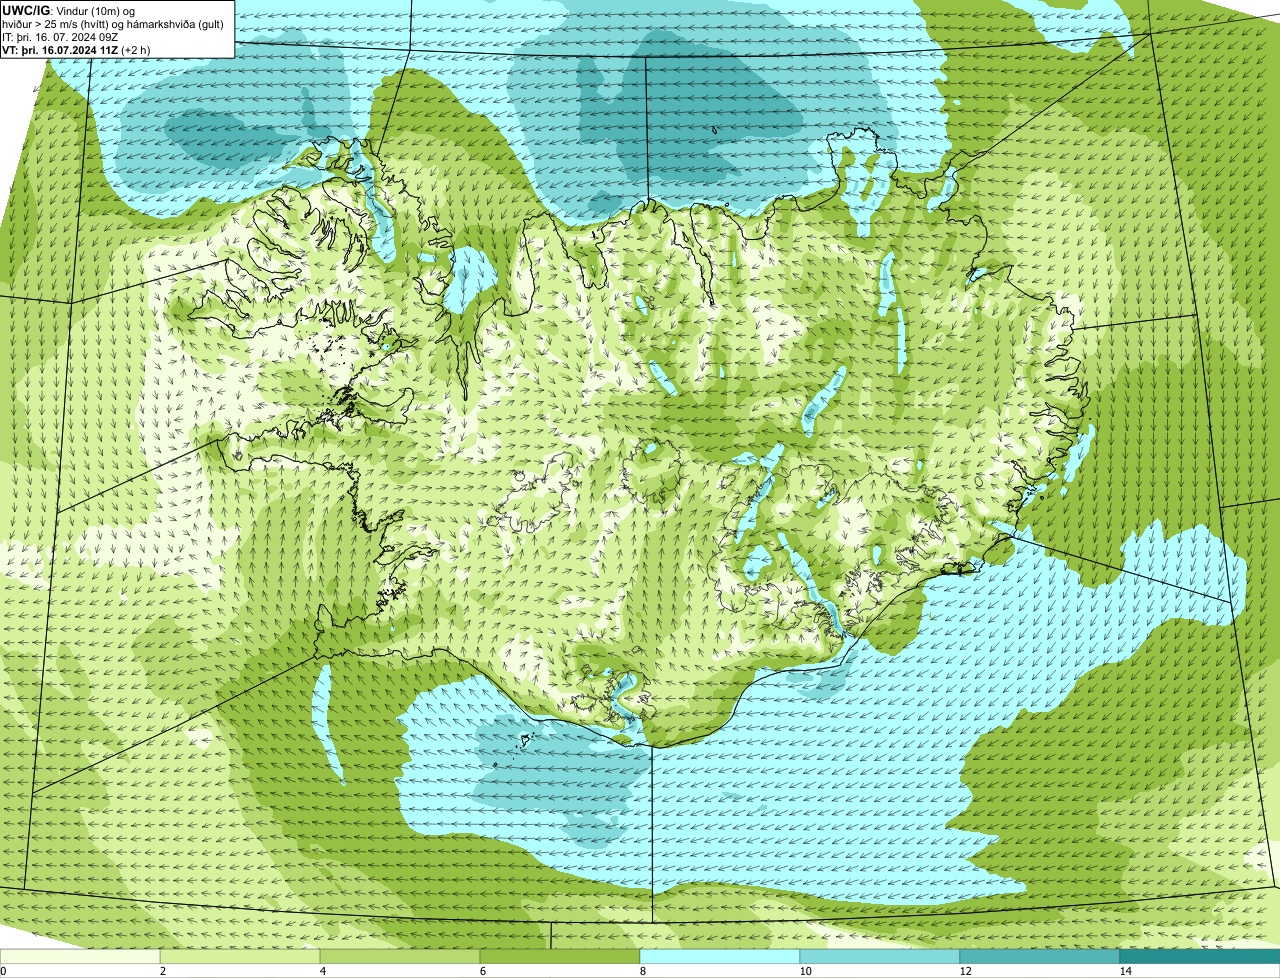Click the 6–8 m/s dark green legend swatch
The image size is (1280, 978).
tap(560, 957)
